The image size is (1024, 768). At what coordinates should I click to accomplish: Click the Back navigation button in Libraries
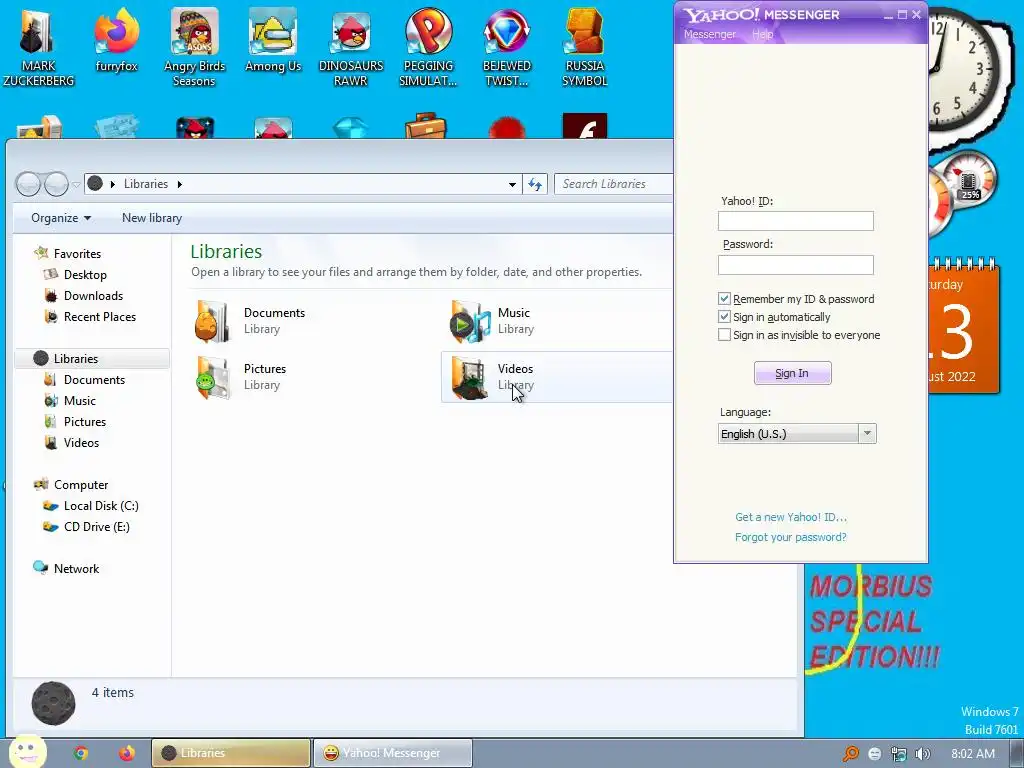(x=28, y=184)
